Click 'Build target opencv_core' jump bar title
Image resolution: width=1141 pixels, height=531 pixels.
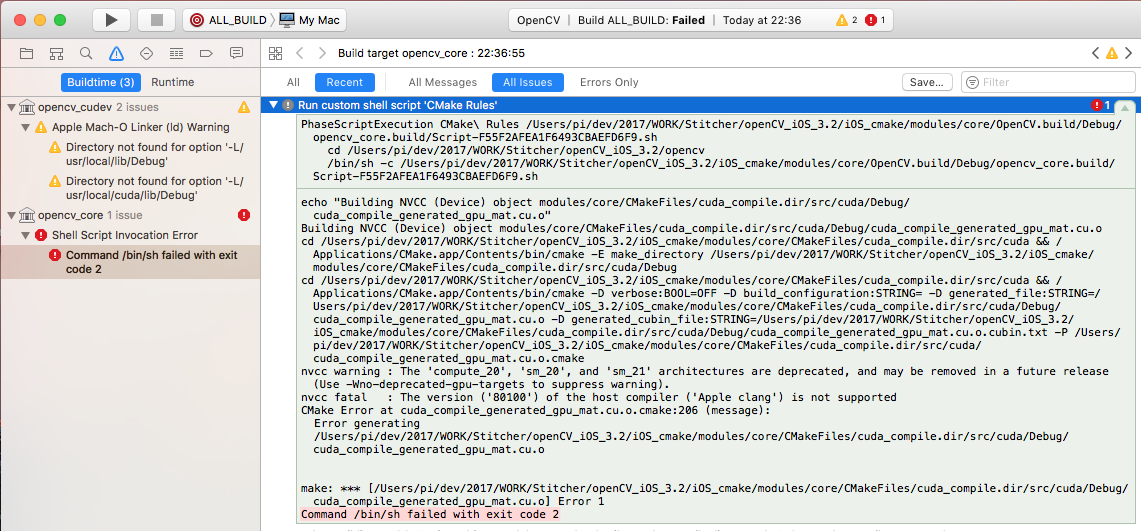pos(432,53)
